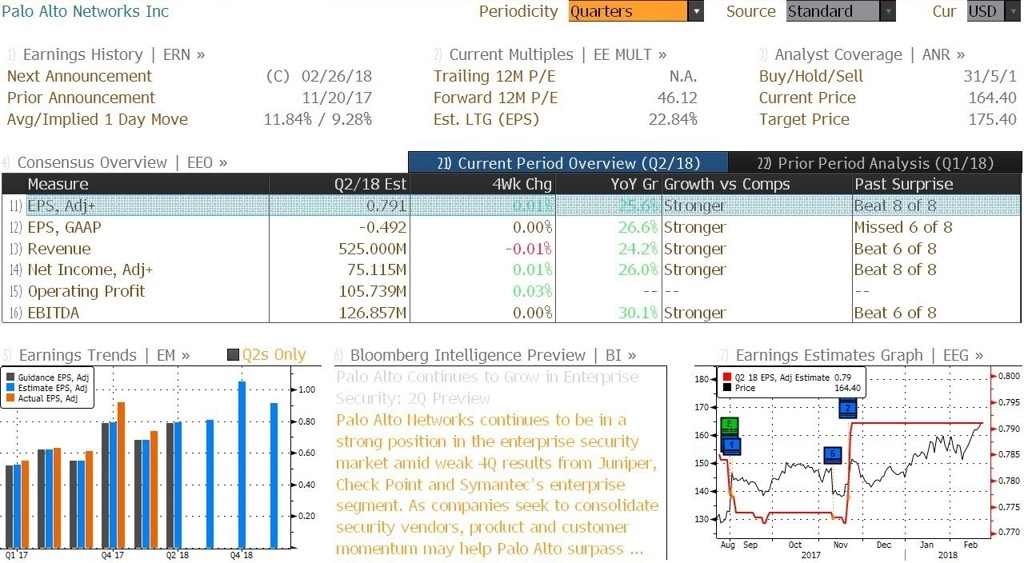Select the Standard source field
This screenshot has width=1024, height=563.
point(833,11)
